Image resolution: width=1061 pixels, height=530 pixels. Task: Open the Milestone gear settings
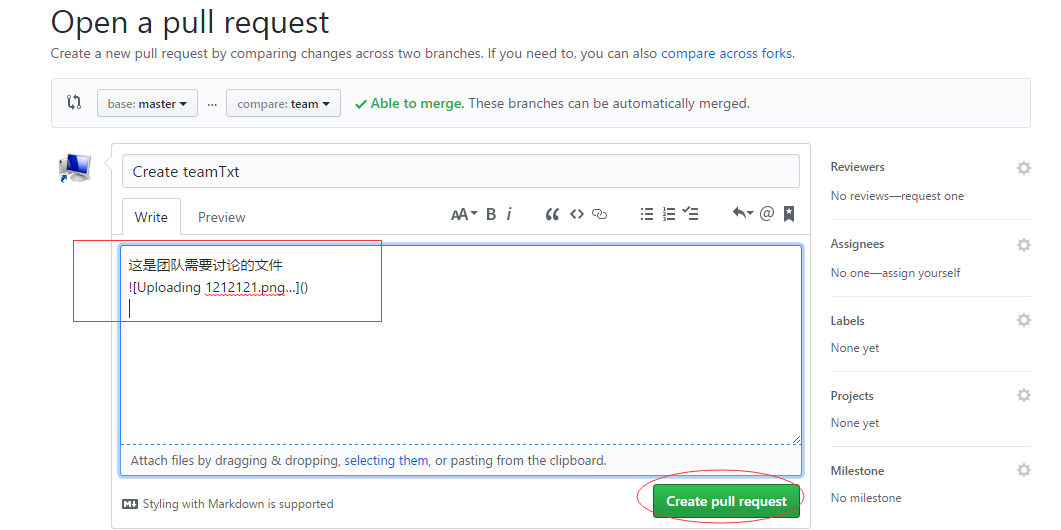coord(1024,470)
